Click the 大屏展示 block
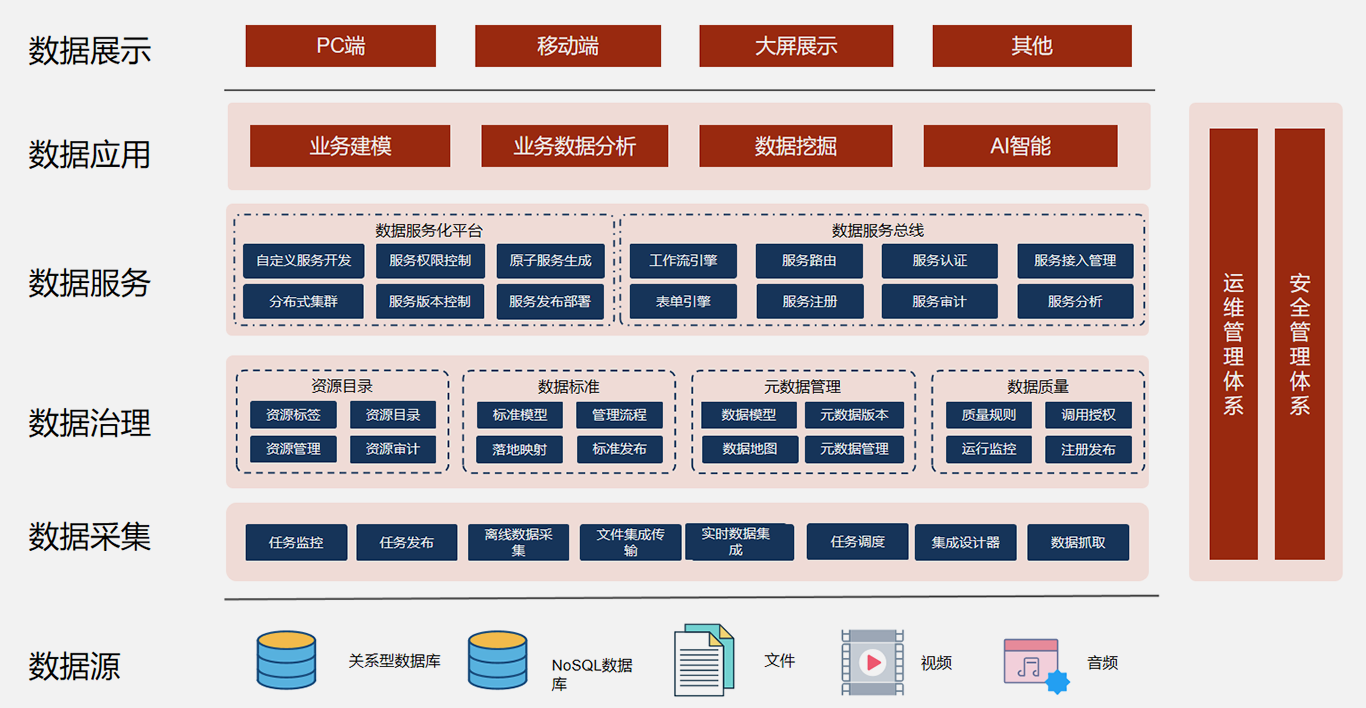The image size is (1366, 708). point(795,46)
